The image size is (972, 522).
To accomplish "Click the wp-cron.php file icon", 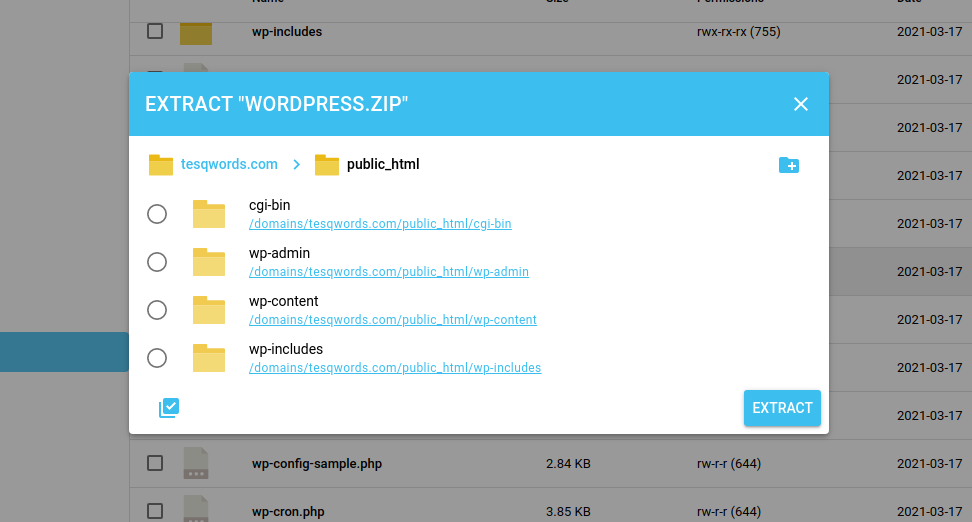I will 196,509.
